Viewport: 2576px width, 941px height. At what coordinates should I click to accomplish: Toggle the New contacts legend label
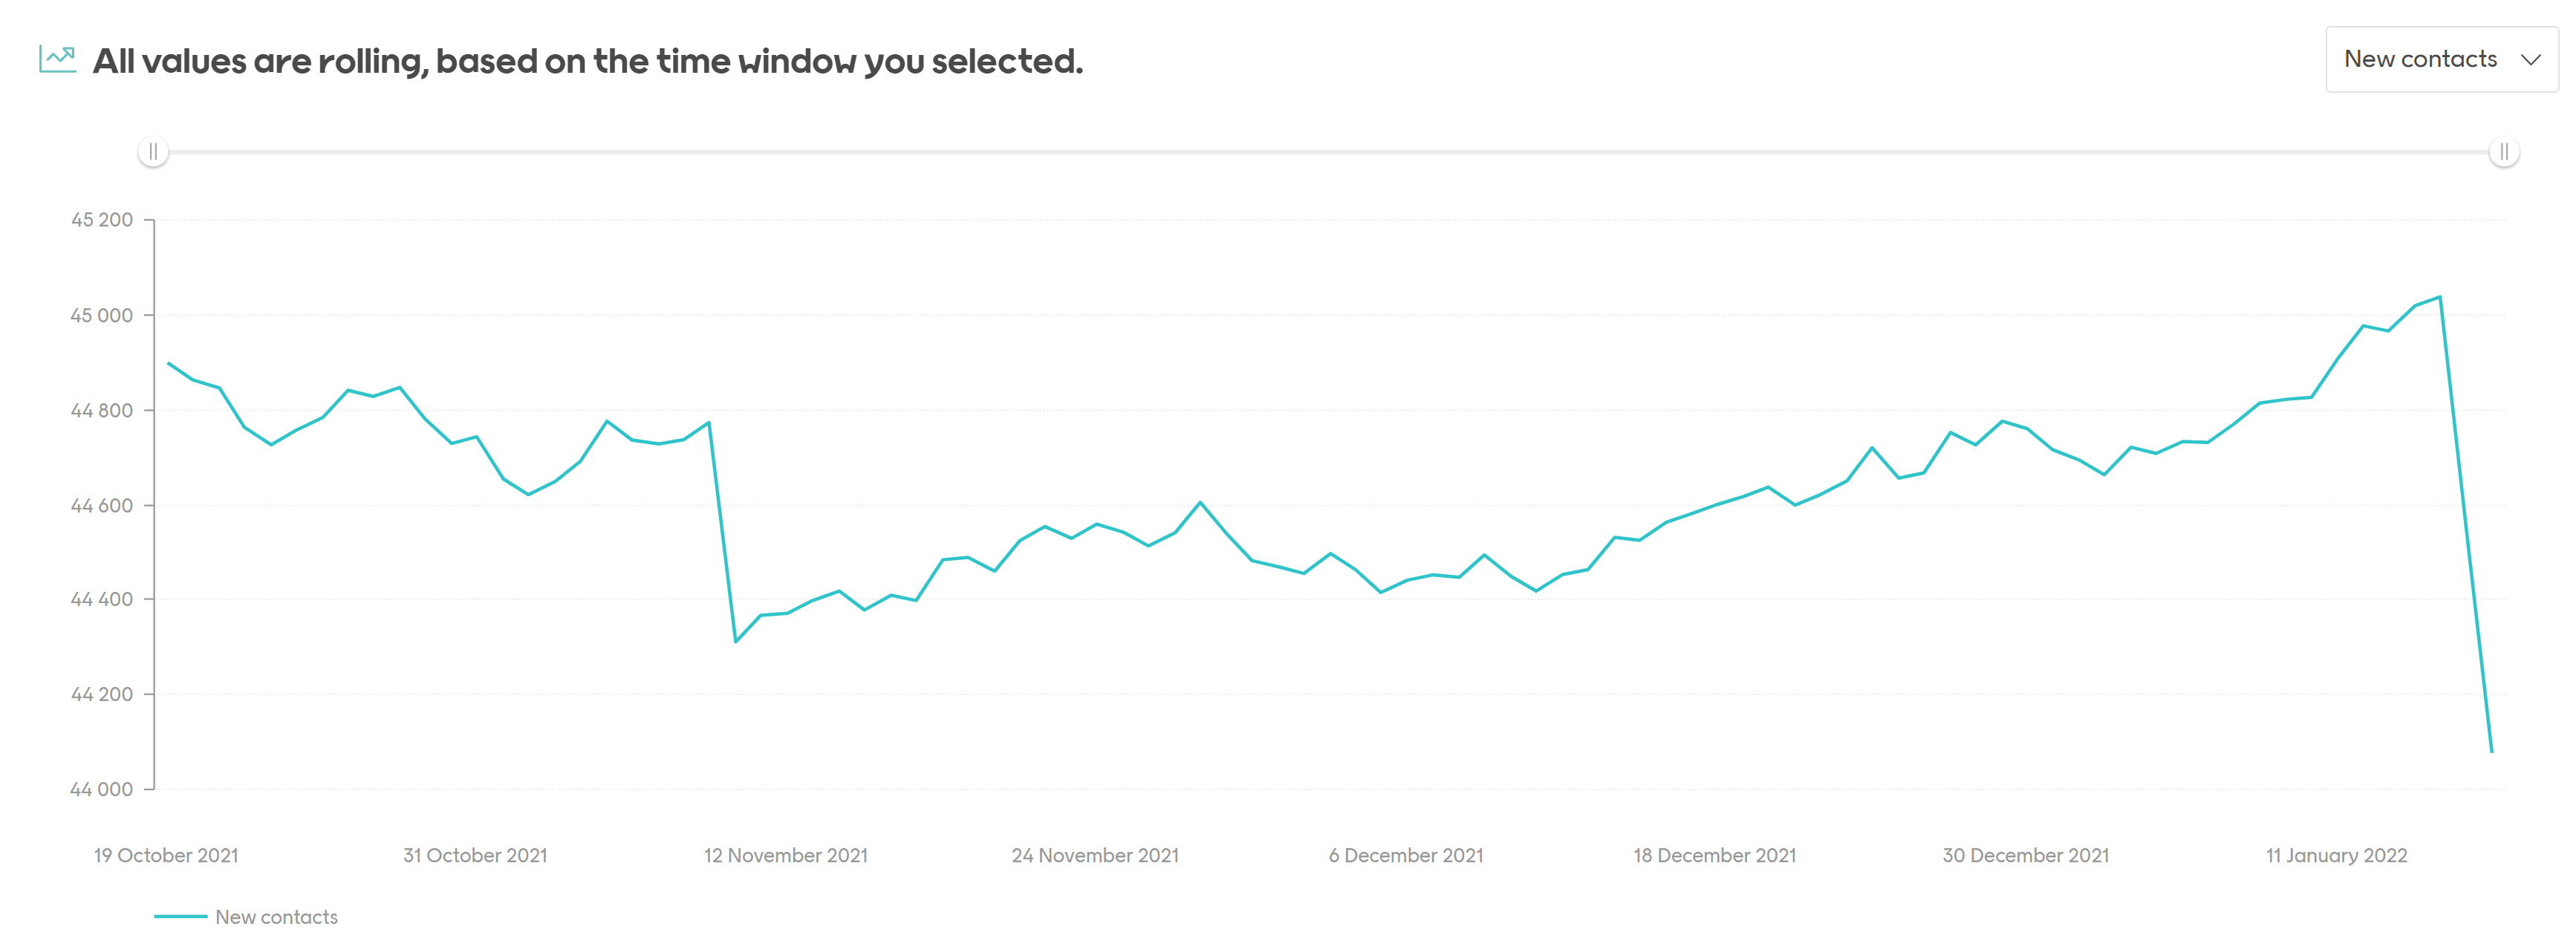coord(276,917)
